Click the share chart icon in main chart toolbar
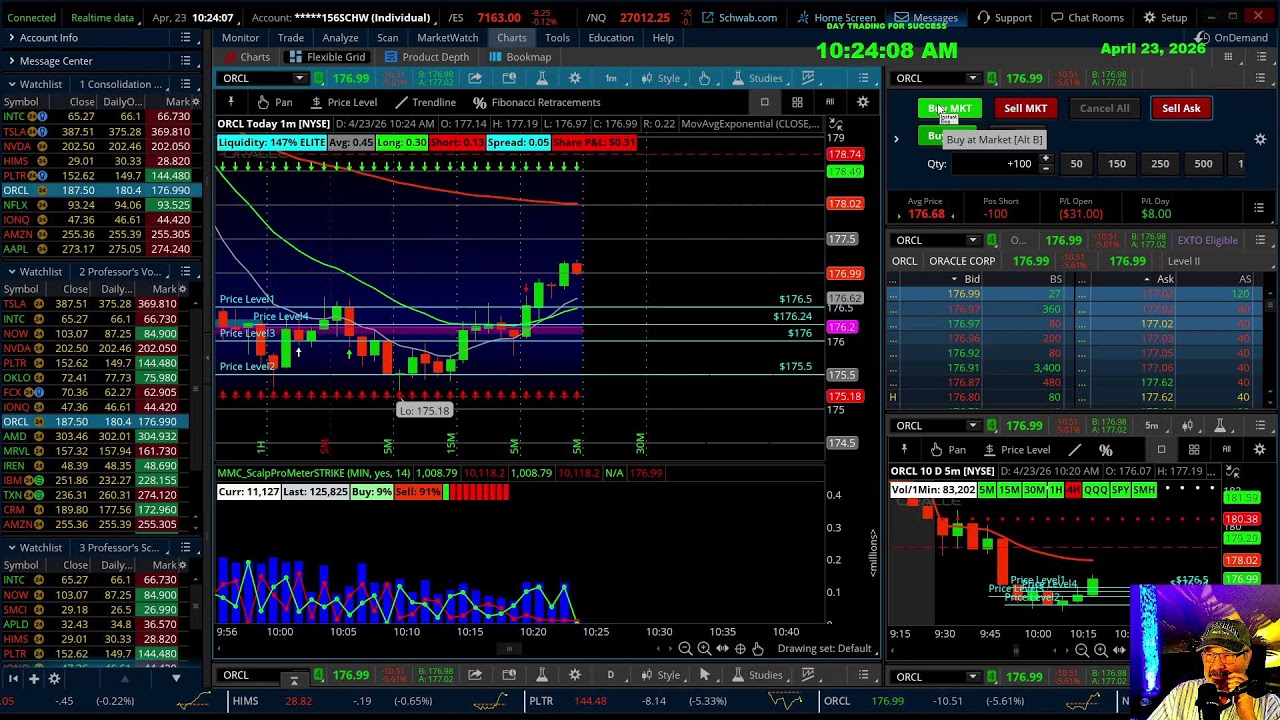 point(475,78)
